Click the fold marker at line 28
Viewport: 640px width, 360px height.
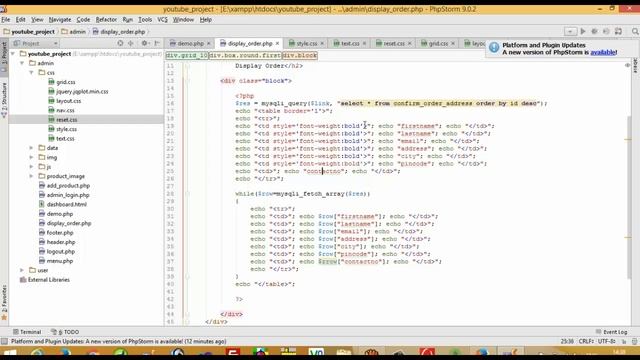point(187,194)
